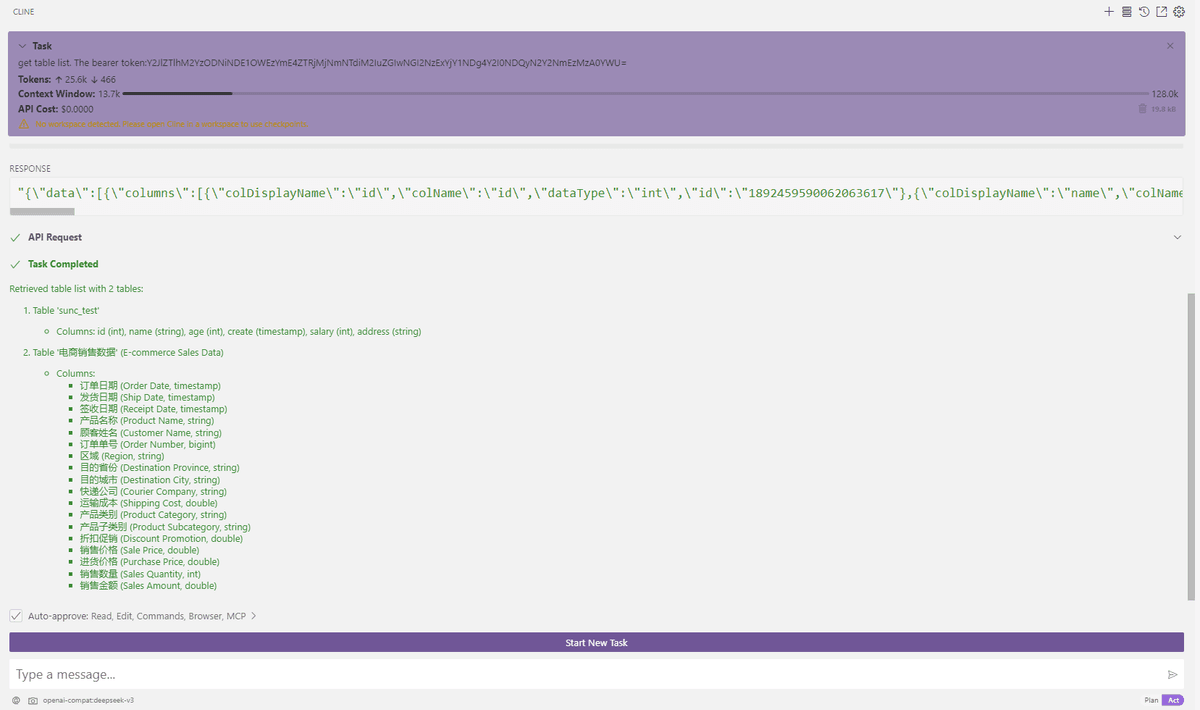Image resolution: width=1200 pixels, height=710 pixels.
Task: Click the send message arrow icon
Action: point(1173,675)
